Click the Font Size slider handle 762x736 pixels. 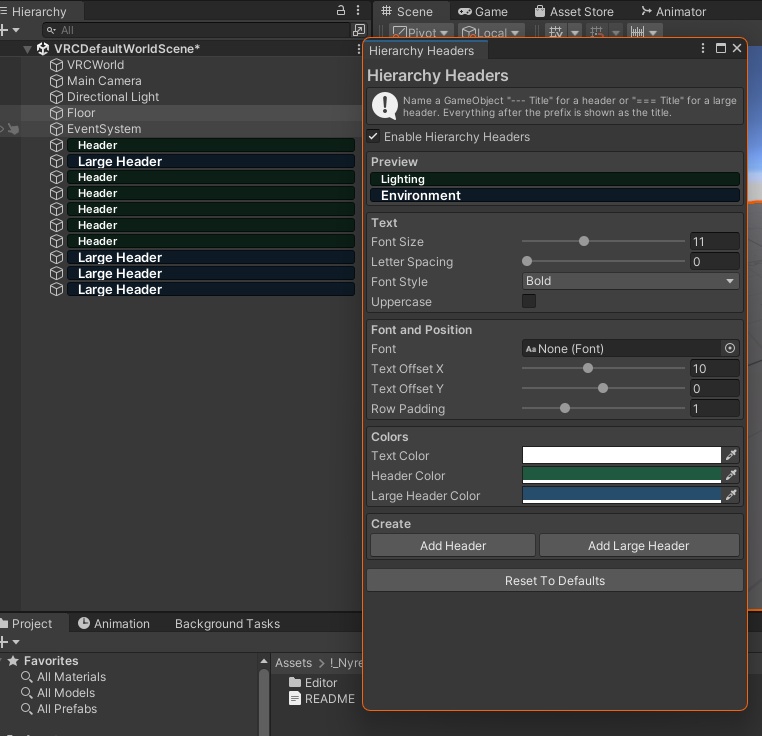tap(584, 241)
